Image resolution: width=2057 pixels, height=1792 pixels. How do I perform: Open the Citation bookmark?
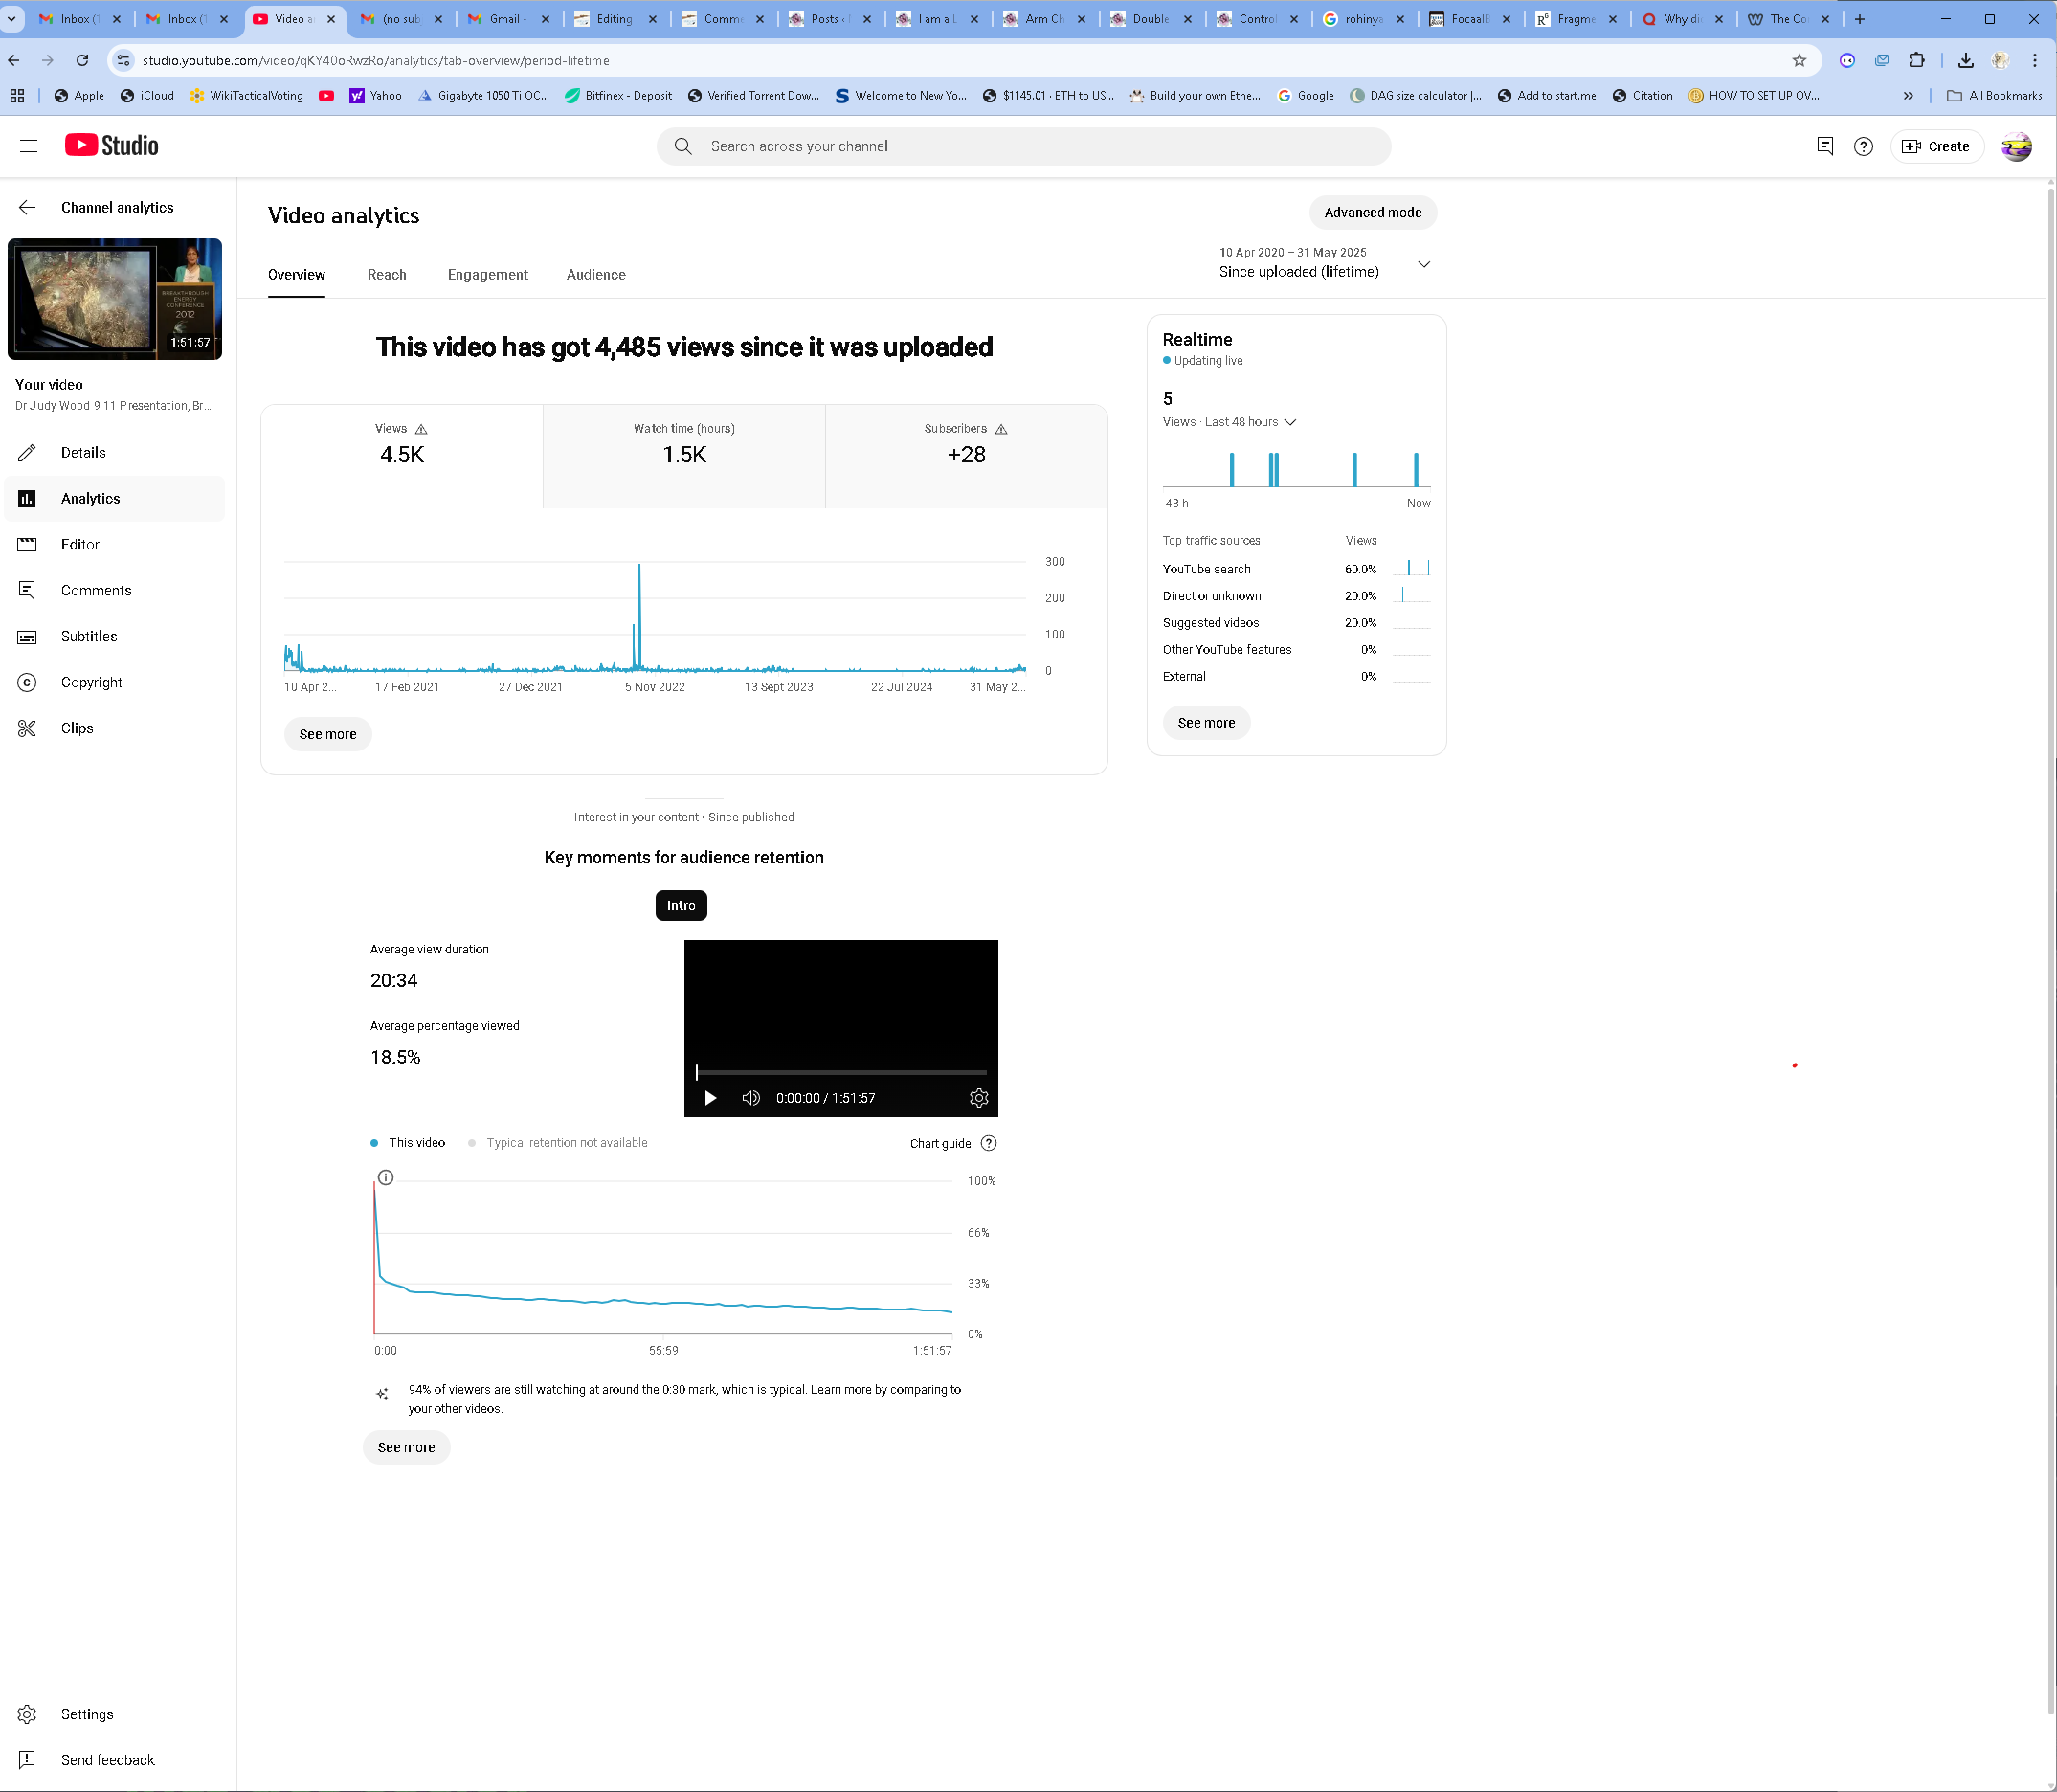(x=1643, y=95)
